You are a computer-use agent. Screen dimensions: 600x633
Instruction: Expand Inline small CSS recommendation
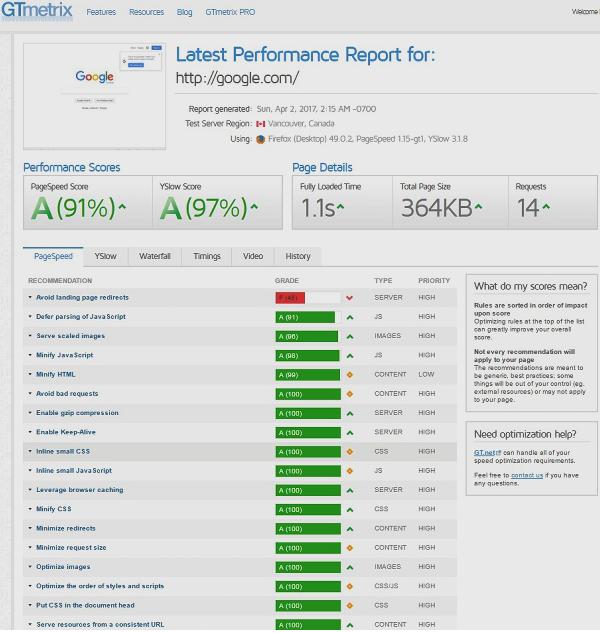(30, 451)
